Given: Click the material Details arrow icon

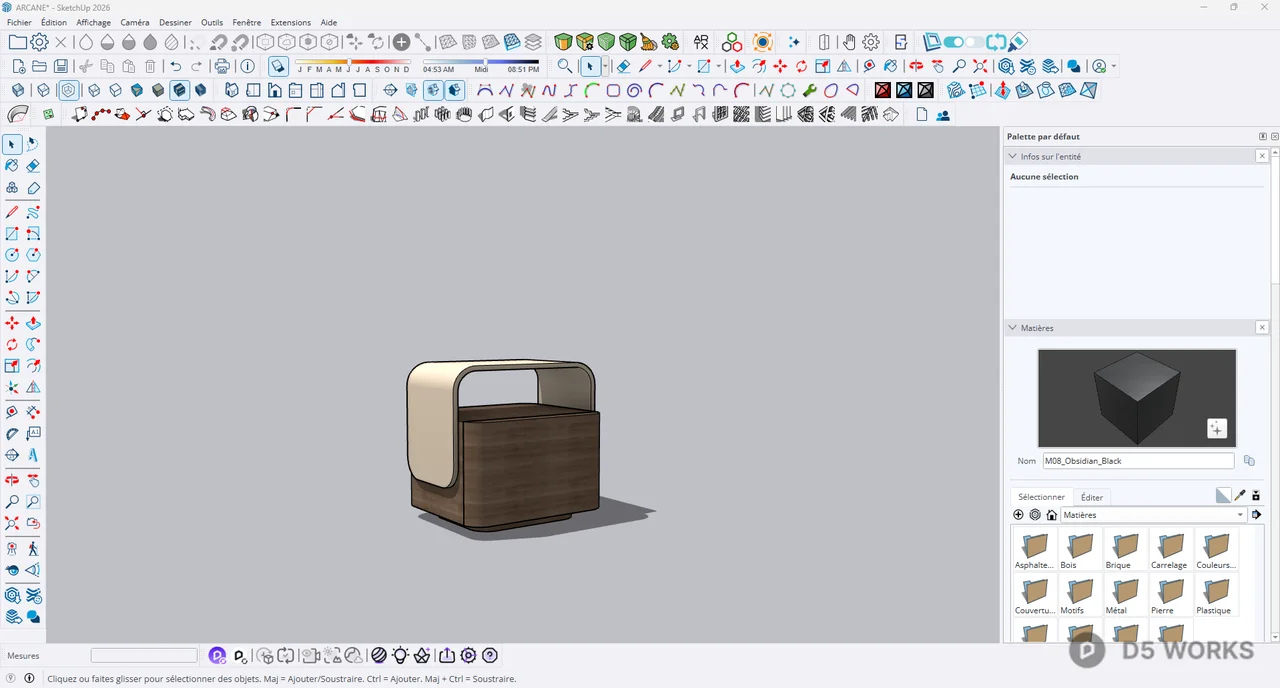Looking at the screenshot, I should click(1257, 515).
